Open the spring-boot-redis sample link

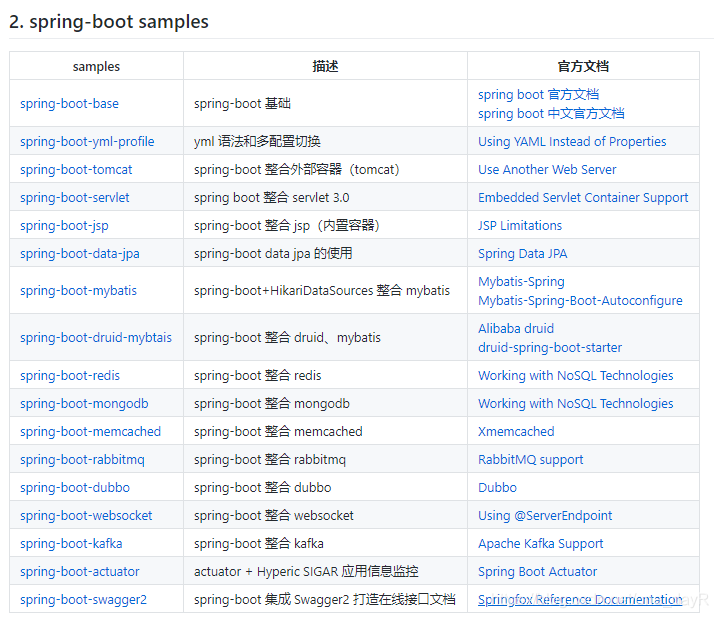[x=70, y=375]
